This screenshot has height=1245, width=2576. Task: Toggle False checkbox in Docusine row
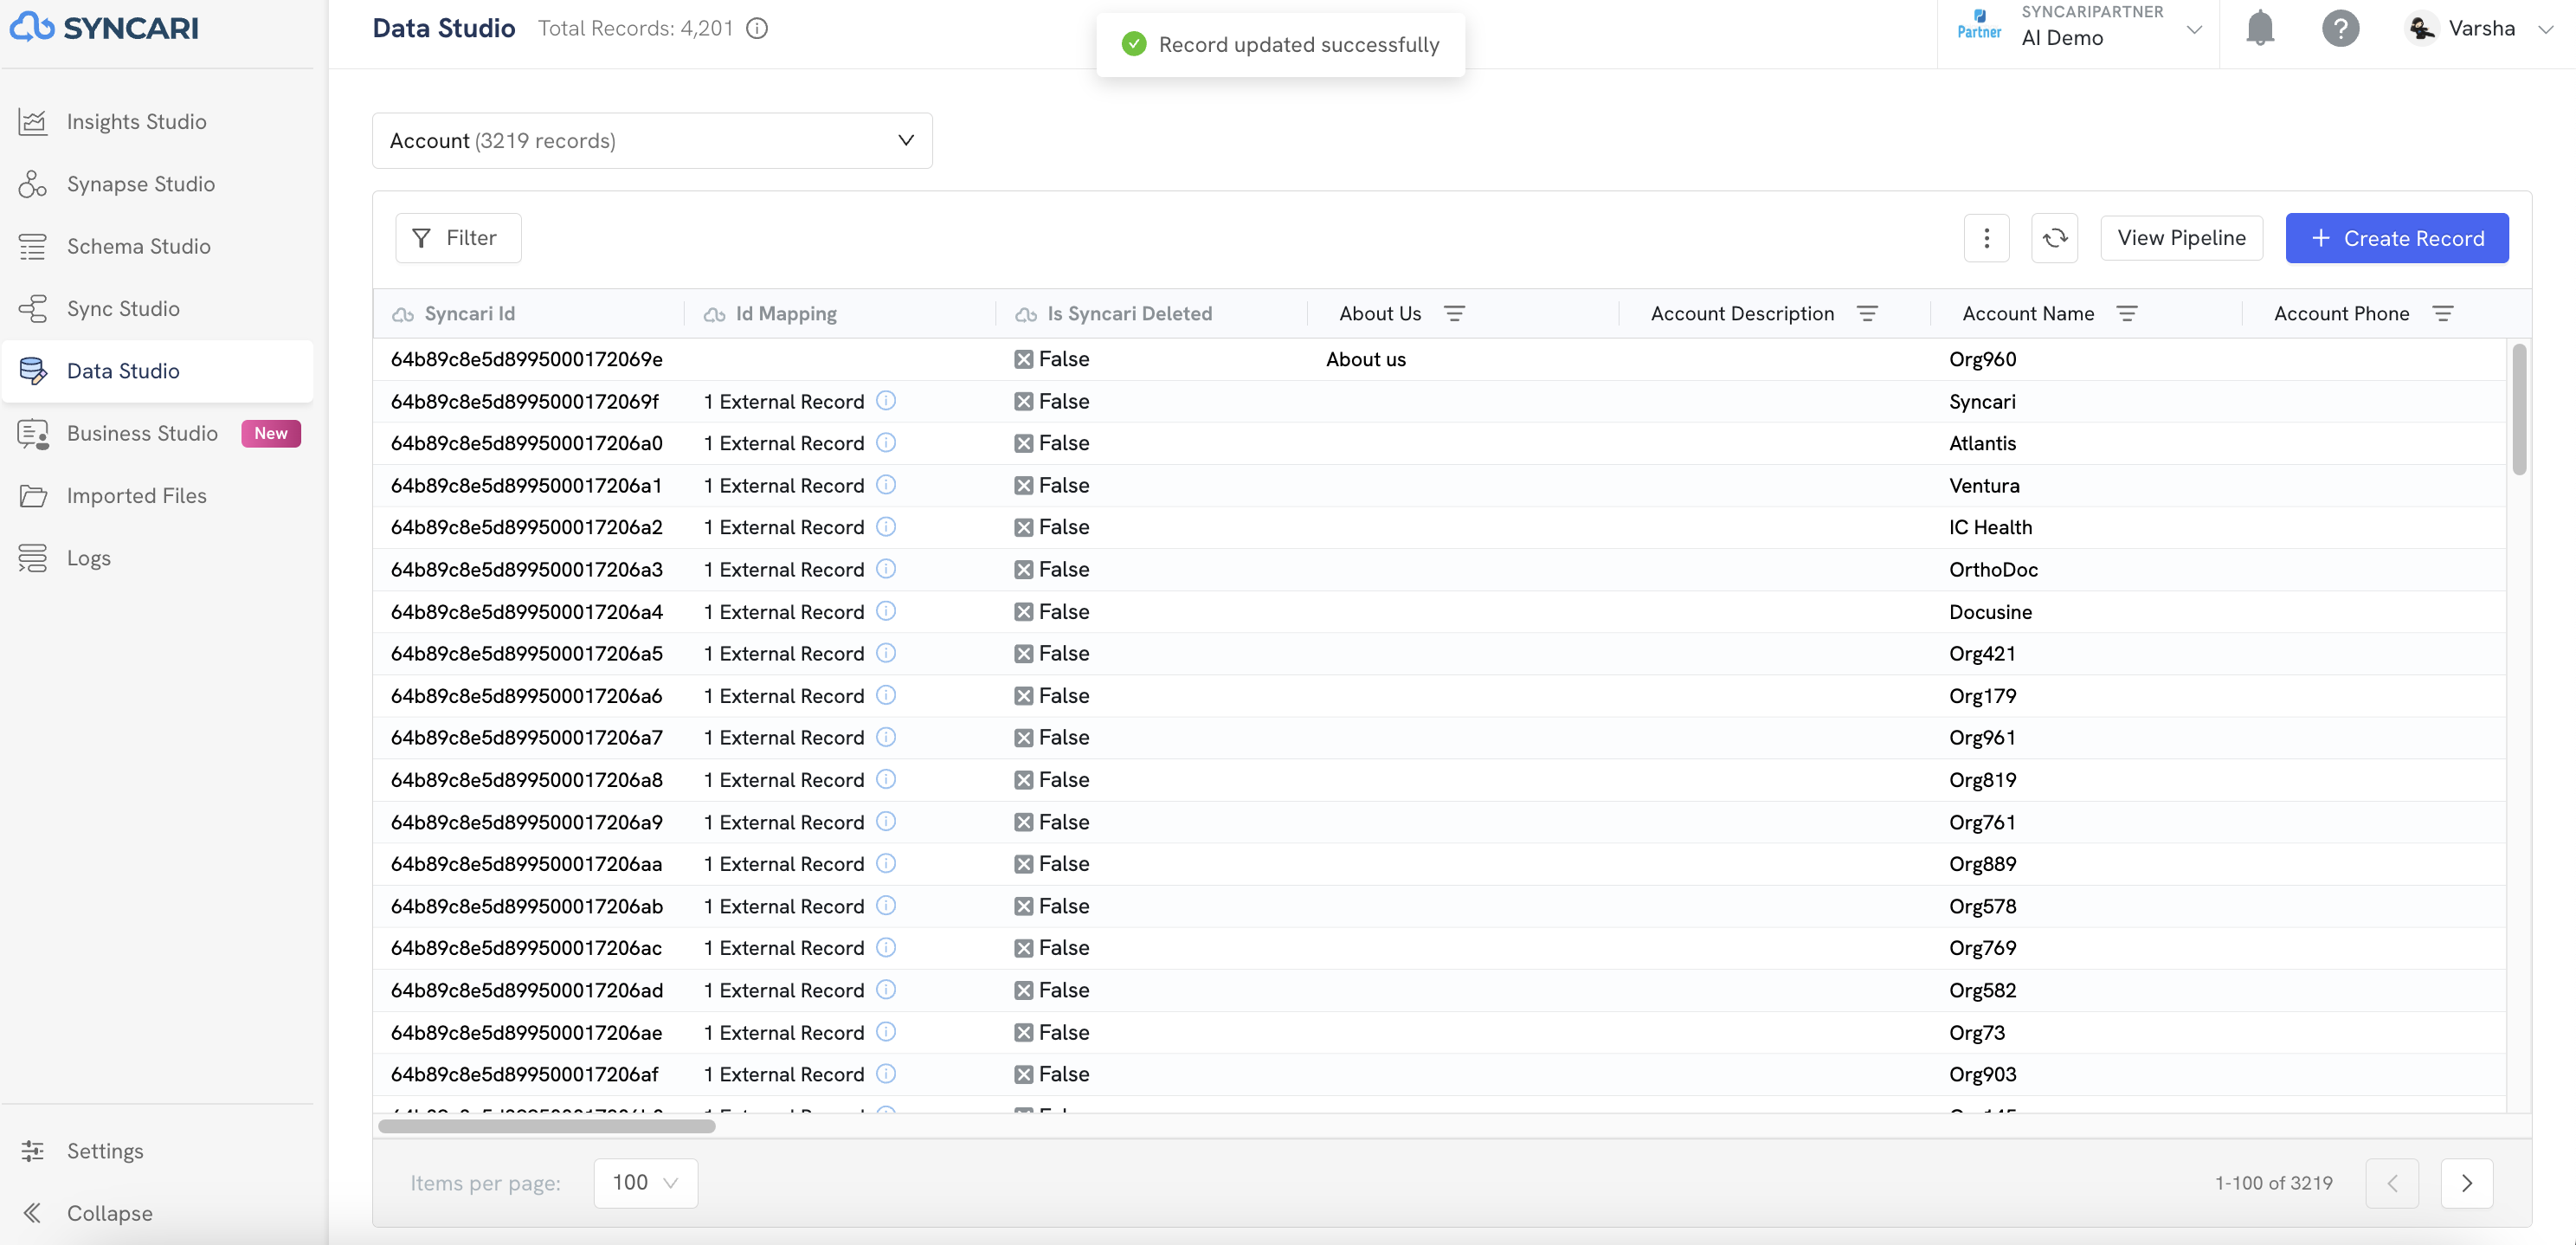pos(1023,612)
